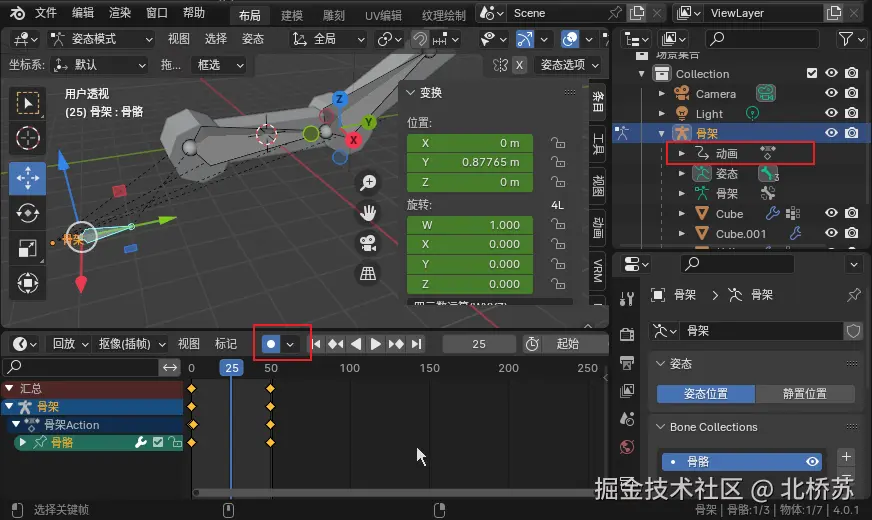Activate the Rotate tool
The height and width of the screenshot is (520, 872).
coord(27,213)
